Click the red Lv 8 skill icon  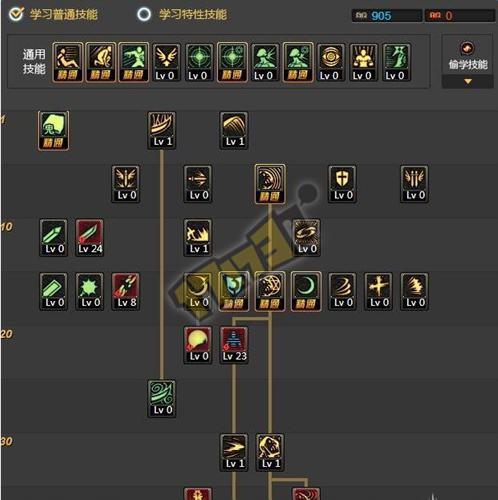click(126, 292)
